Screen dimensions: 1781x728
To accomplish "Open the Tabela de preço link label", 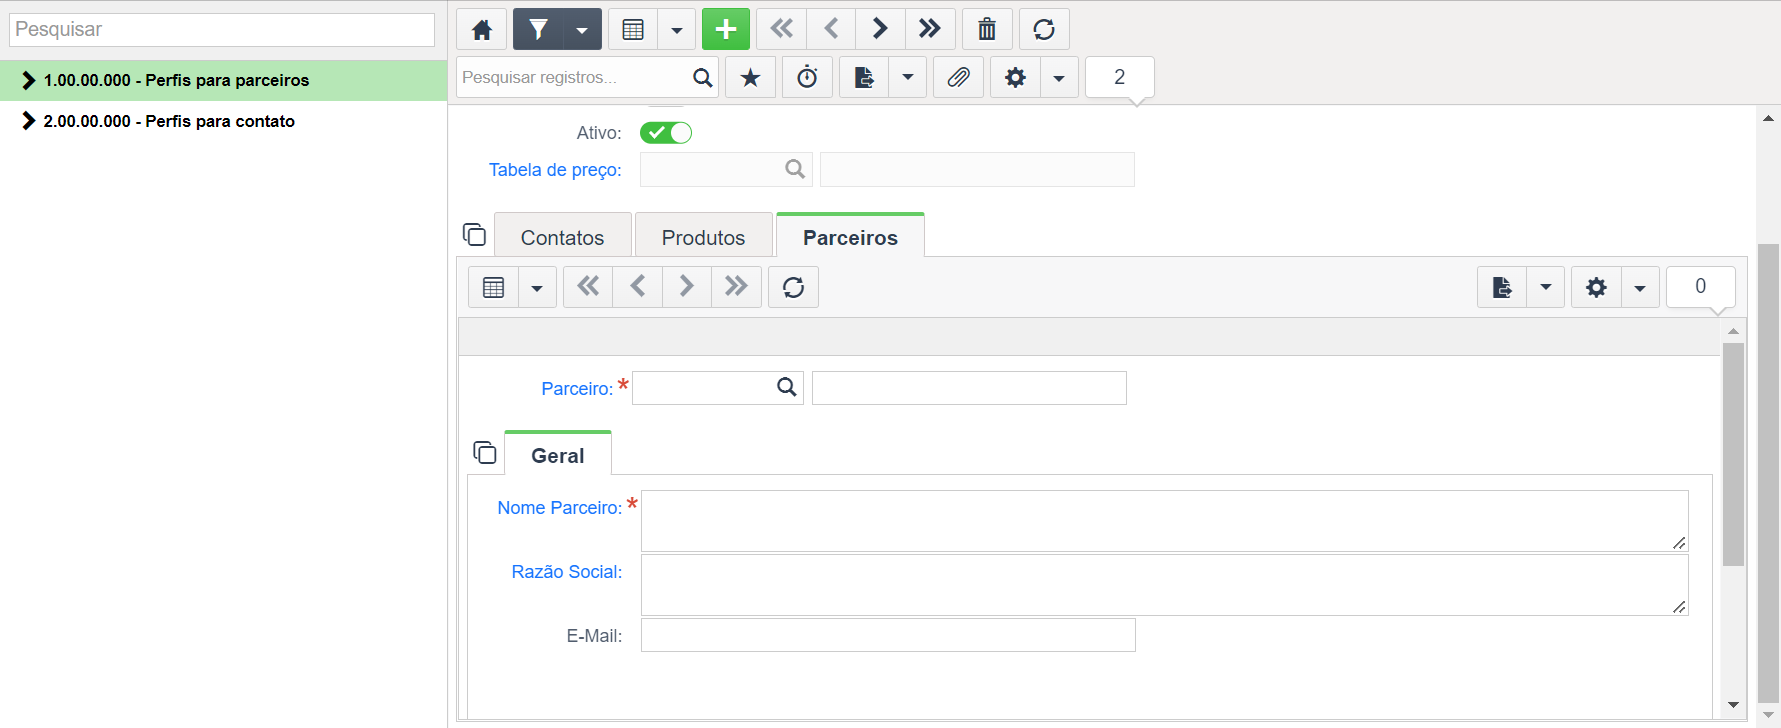I will [555, 170].
